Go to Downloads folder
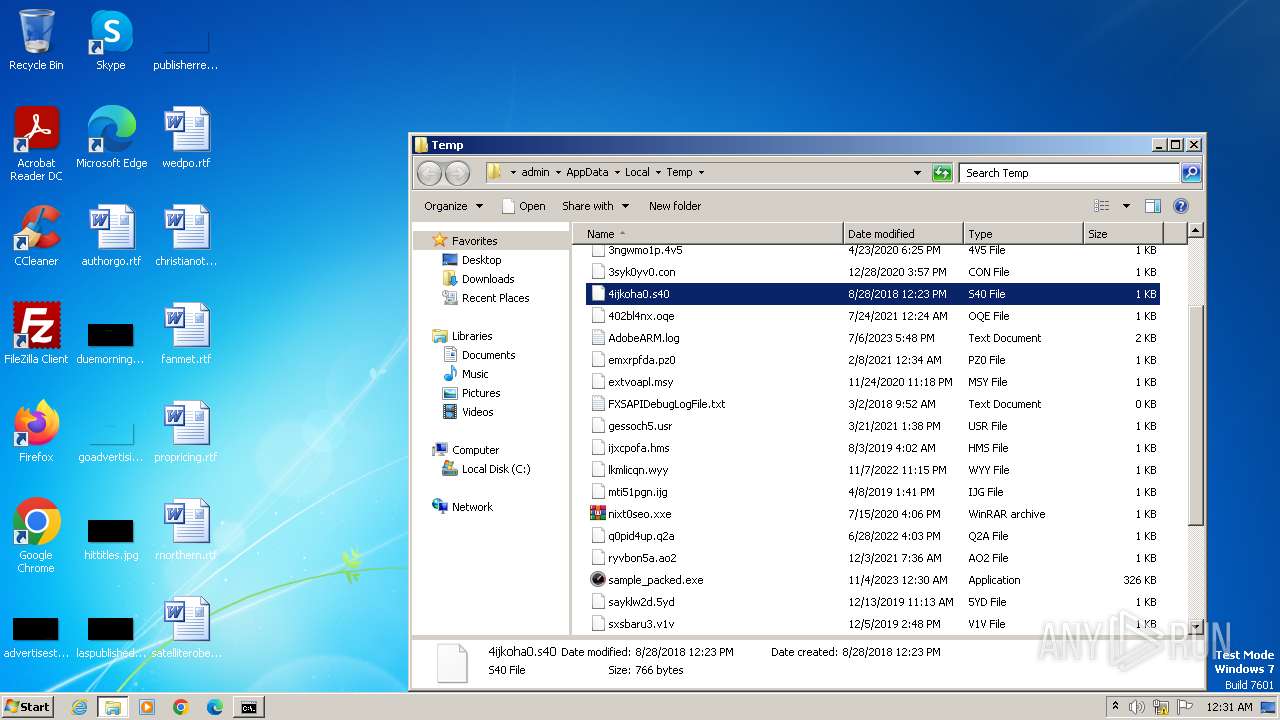Image resolution: width=1280 pixels, height=720 pixels. (488, 279)
